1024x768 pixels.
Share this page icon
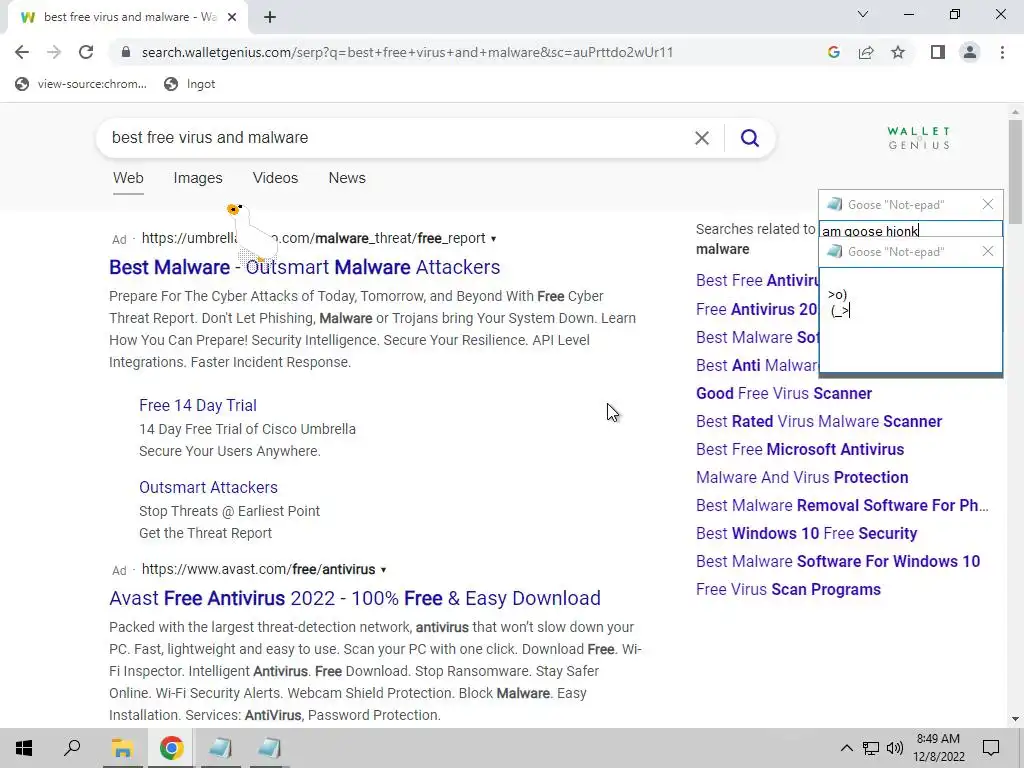click(x=866, y=52)
